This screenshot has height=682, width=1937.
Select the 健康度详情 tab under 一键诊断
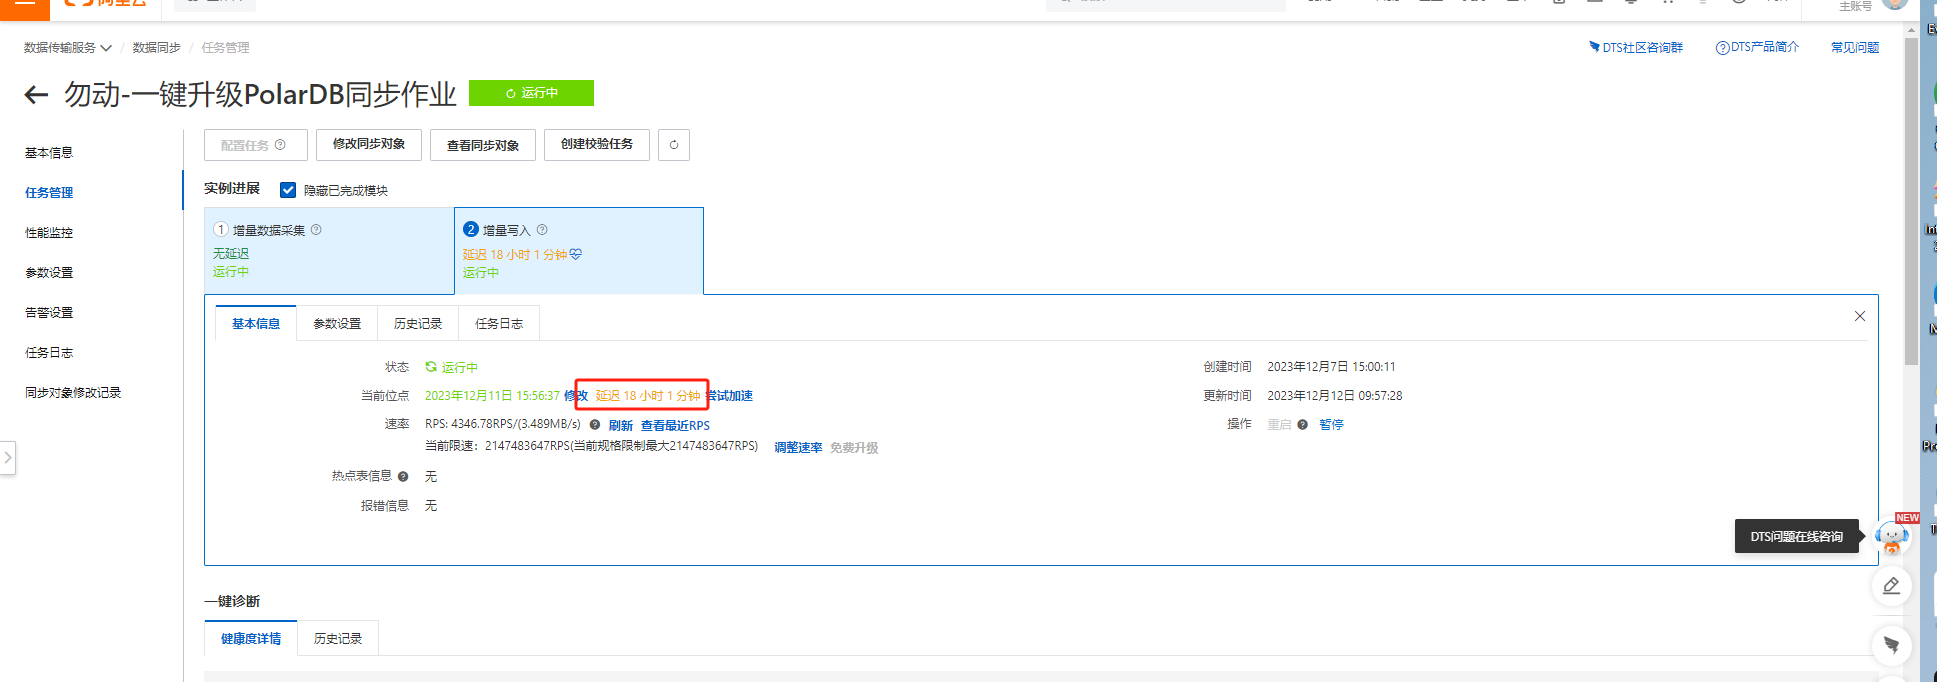251,639
